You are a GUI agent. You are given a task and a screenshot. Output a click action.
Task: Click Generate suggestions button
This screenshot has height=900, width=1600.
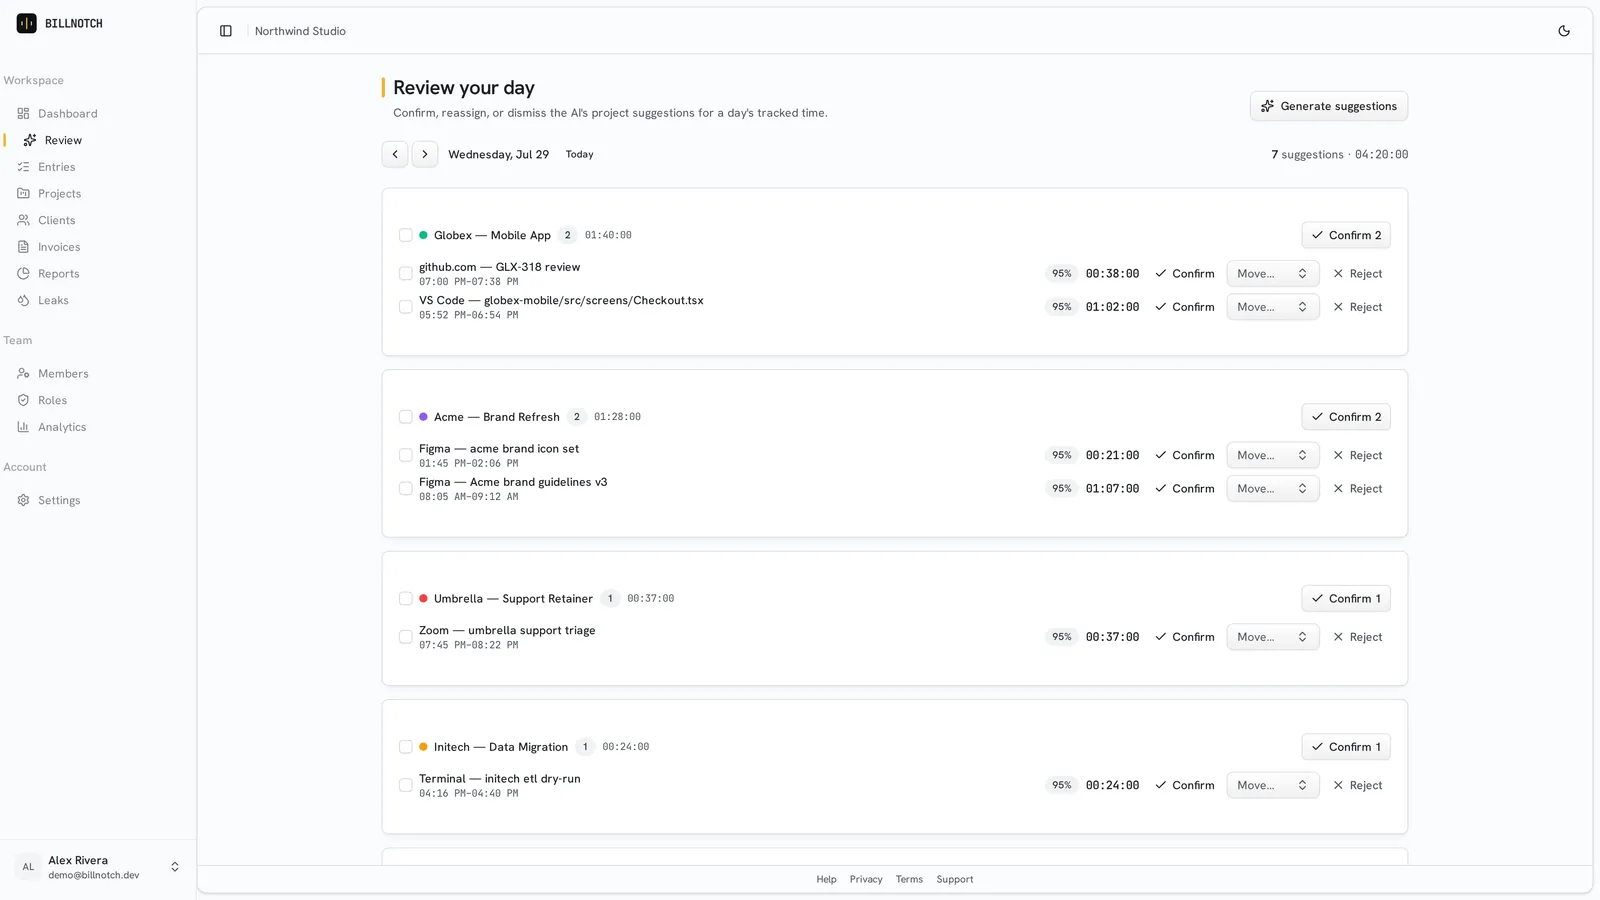[1328, 106]
